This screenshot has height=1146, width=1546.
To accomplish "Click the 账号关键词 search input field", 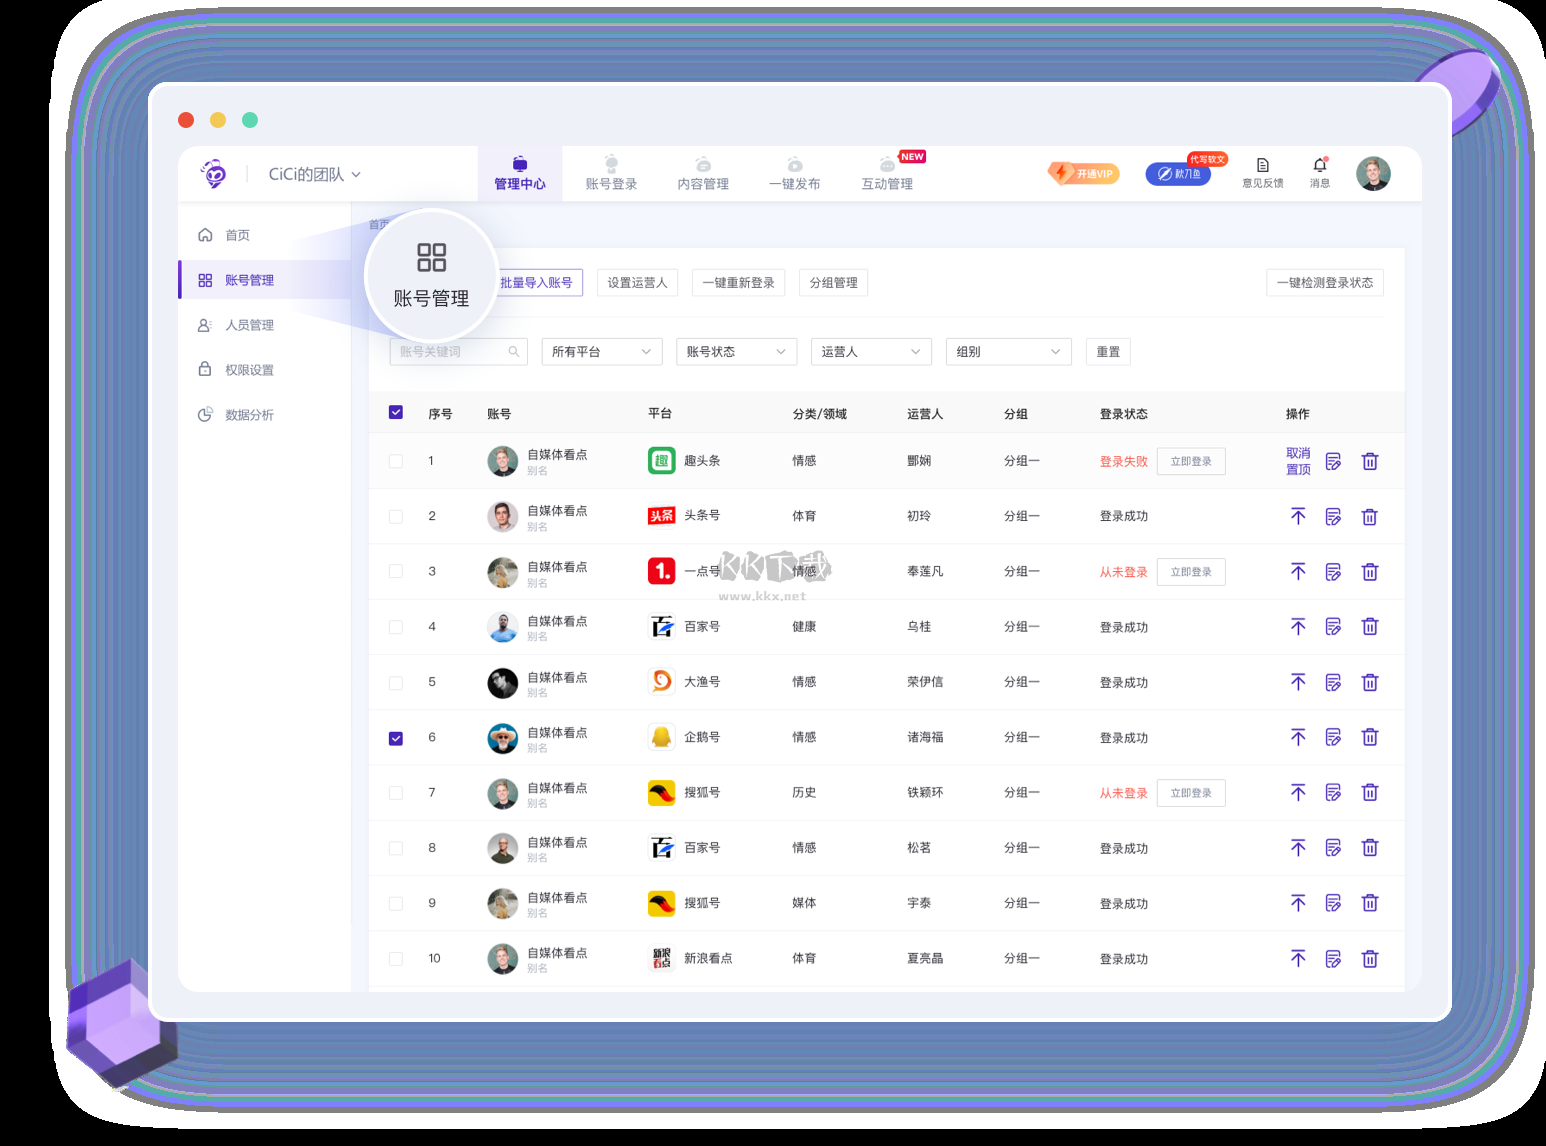I will [450, 352].
